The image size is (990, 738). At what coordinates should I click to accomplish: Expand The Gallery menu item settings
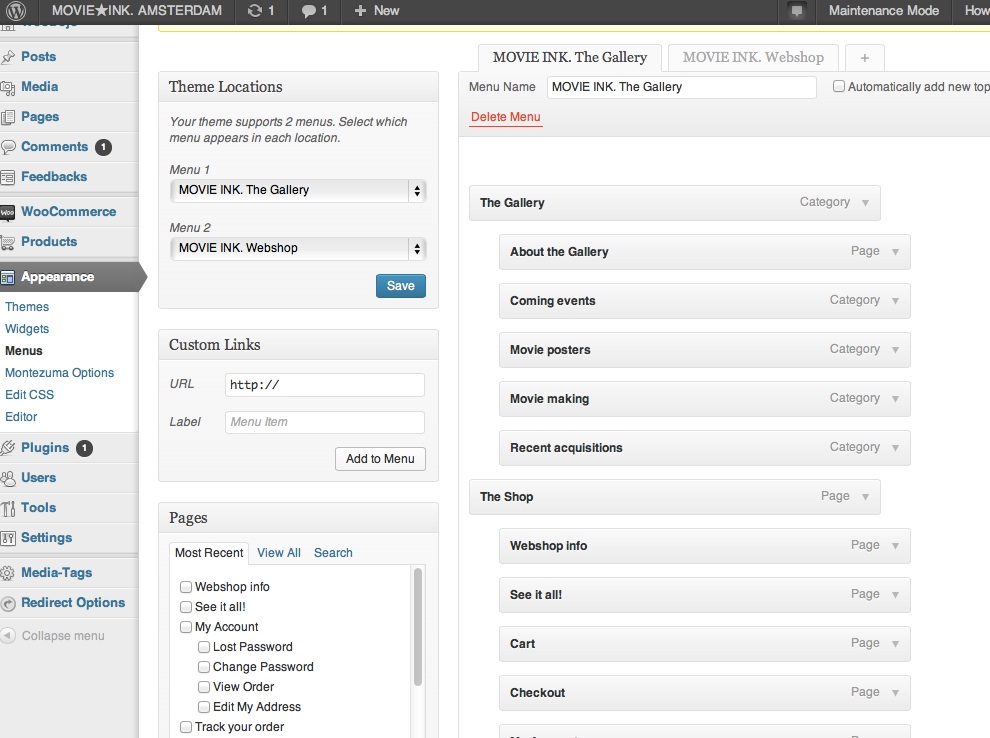865,203
